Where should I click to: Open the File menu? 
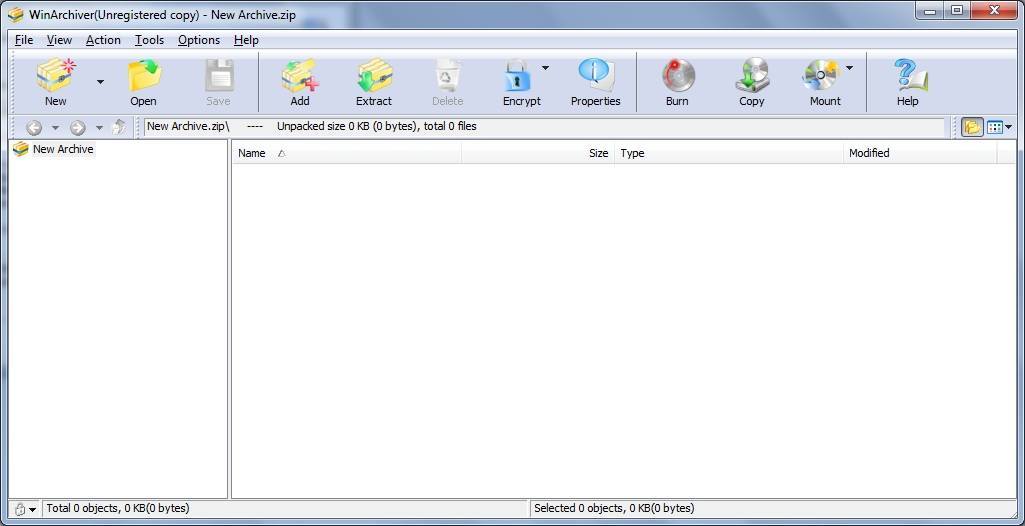coord(24,40)
